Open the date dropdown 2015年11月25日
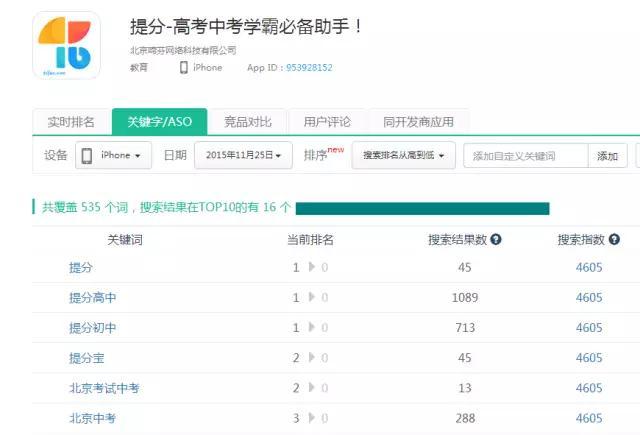The height and width of the screenshot is (435, 640). (243, 155)
